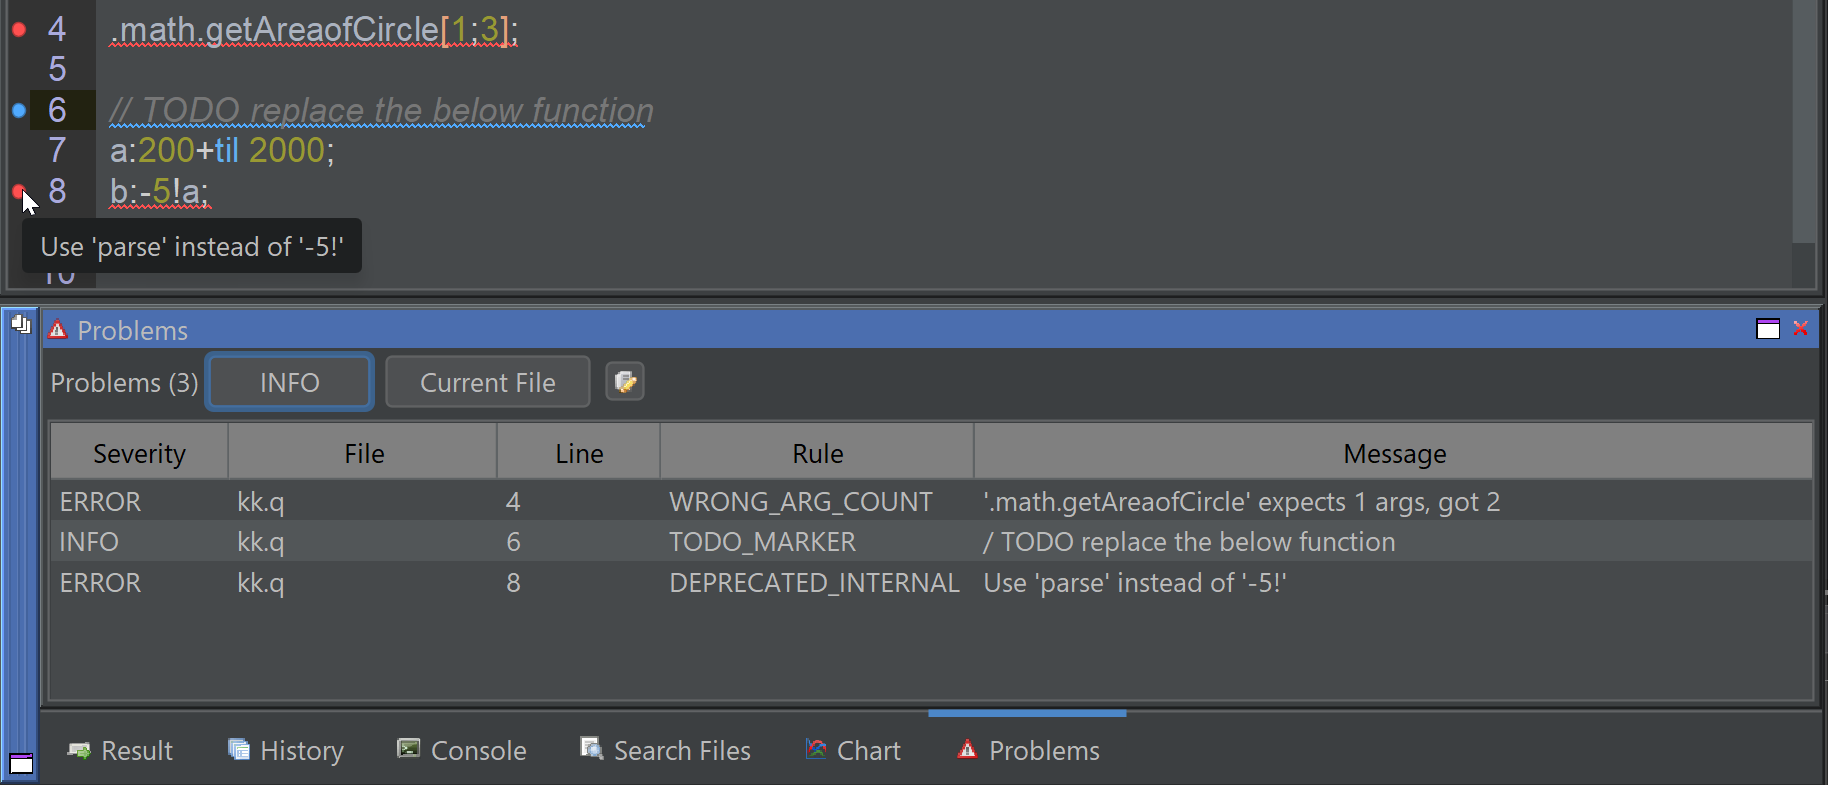Close the Problems panel with the red X
Image resolution: width=1828 pixels, height=785 pixels.
(x=1800, y=329)
